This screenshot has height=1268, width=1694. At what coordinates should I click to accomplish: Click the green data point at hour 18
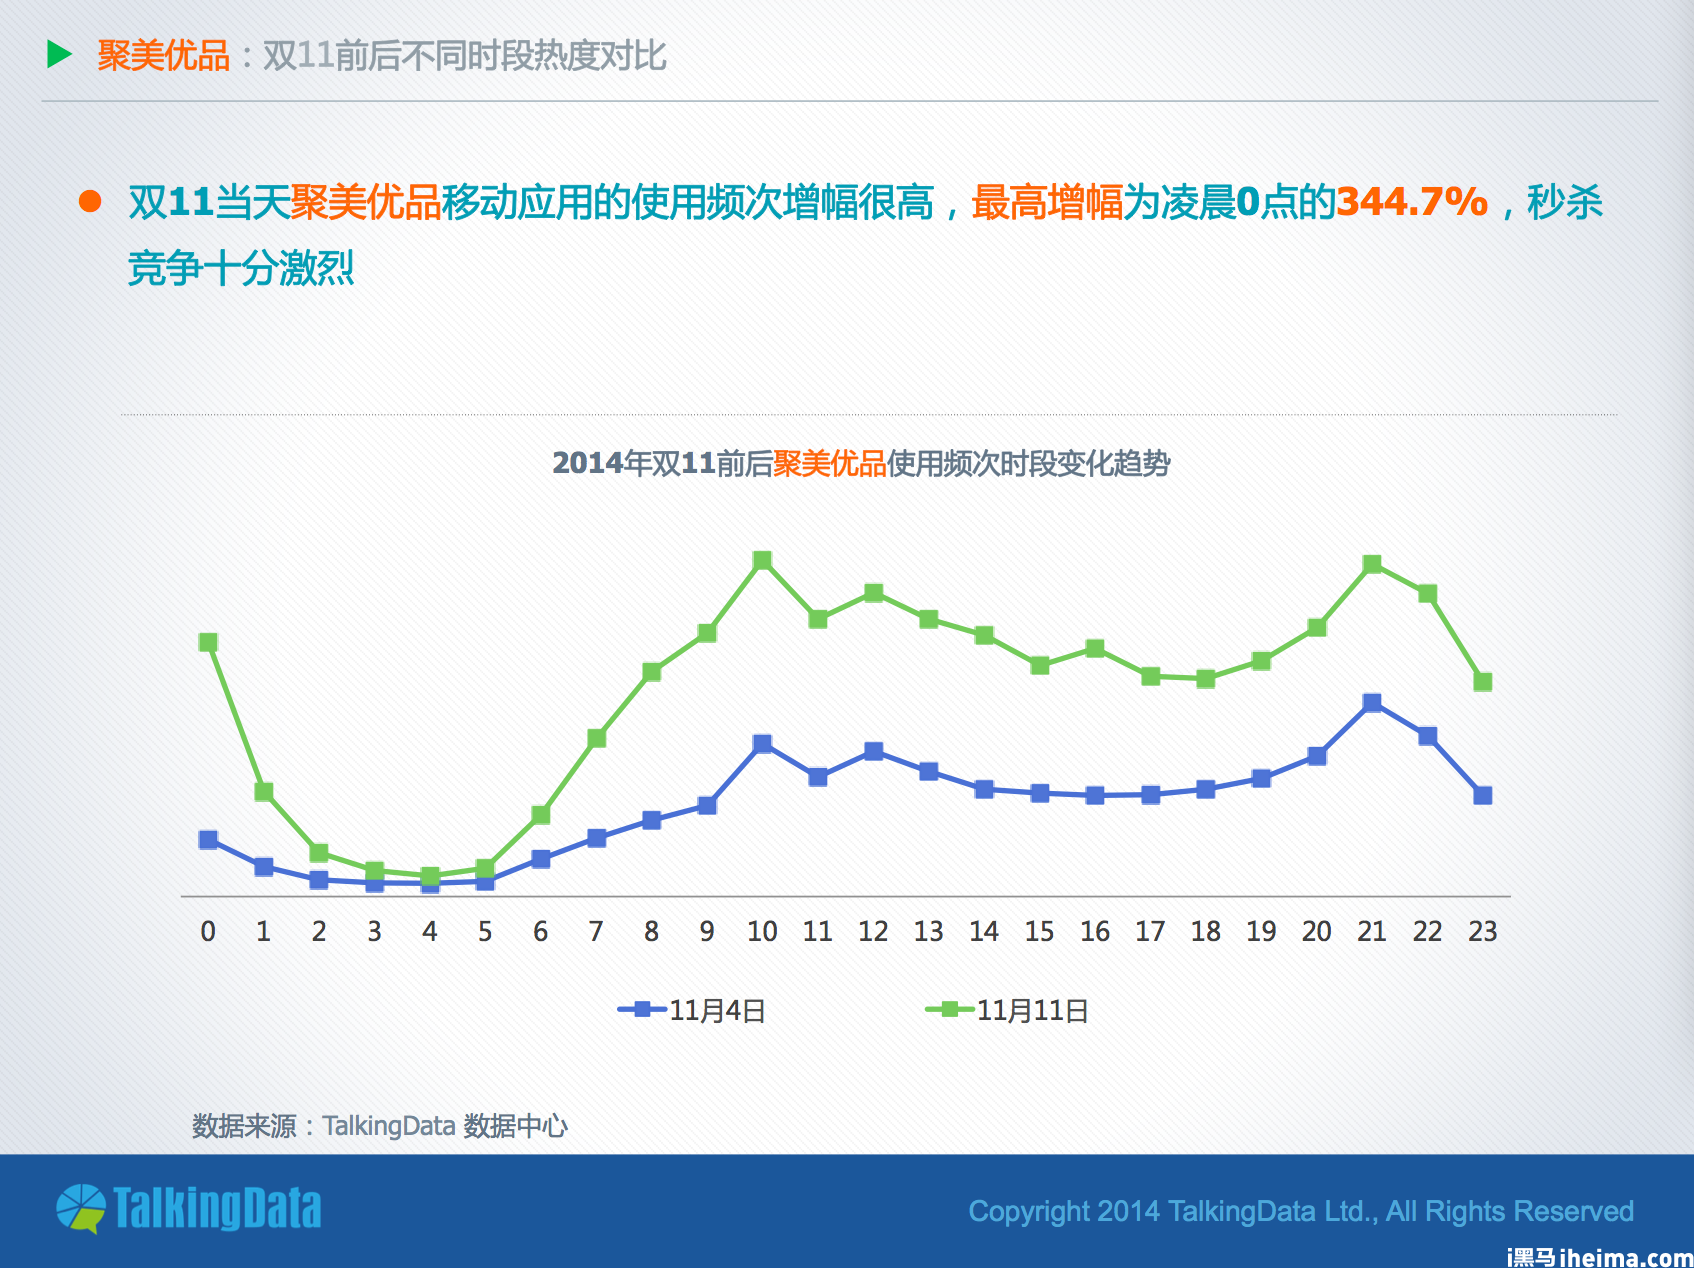[1206, 679]
